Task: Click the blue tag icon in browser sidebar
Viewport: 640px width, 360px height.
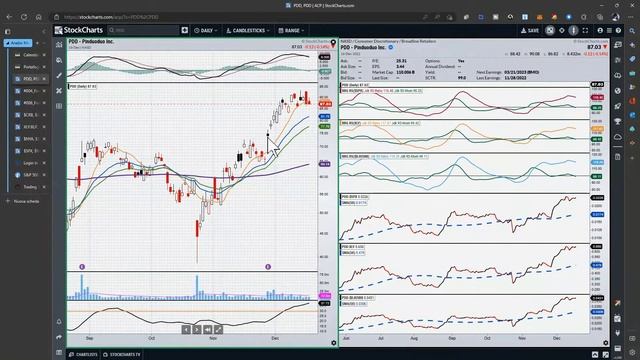Action: click(632, 59)
